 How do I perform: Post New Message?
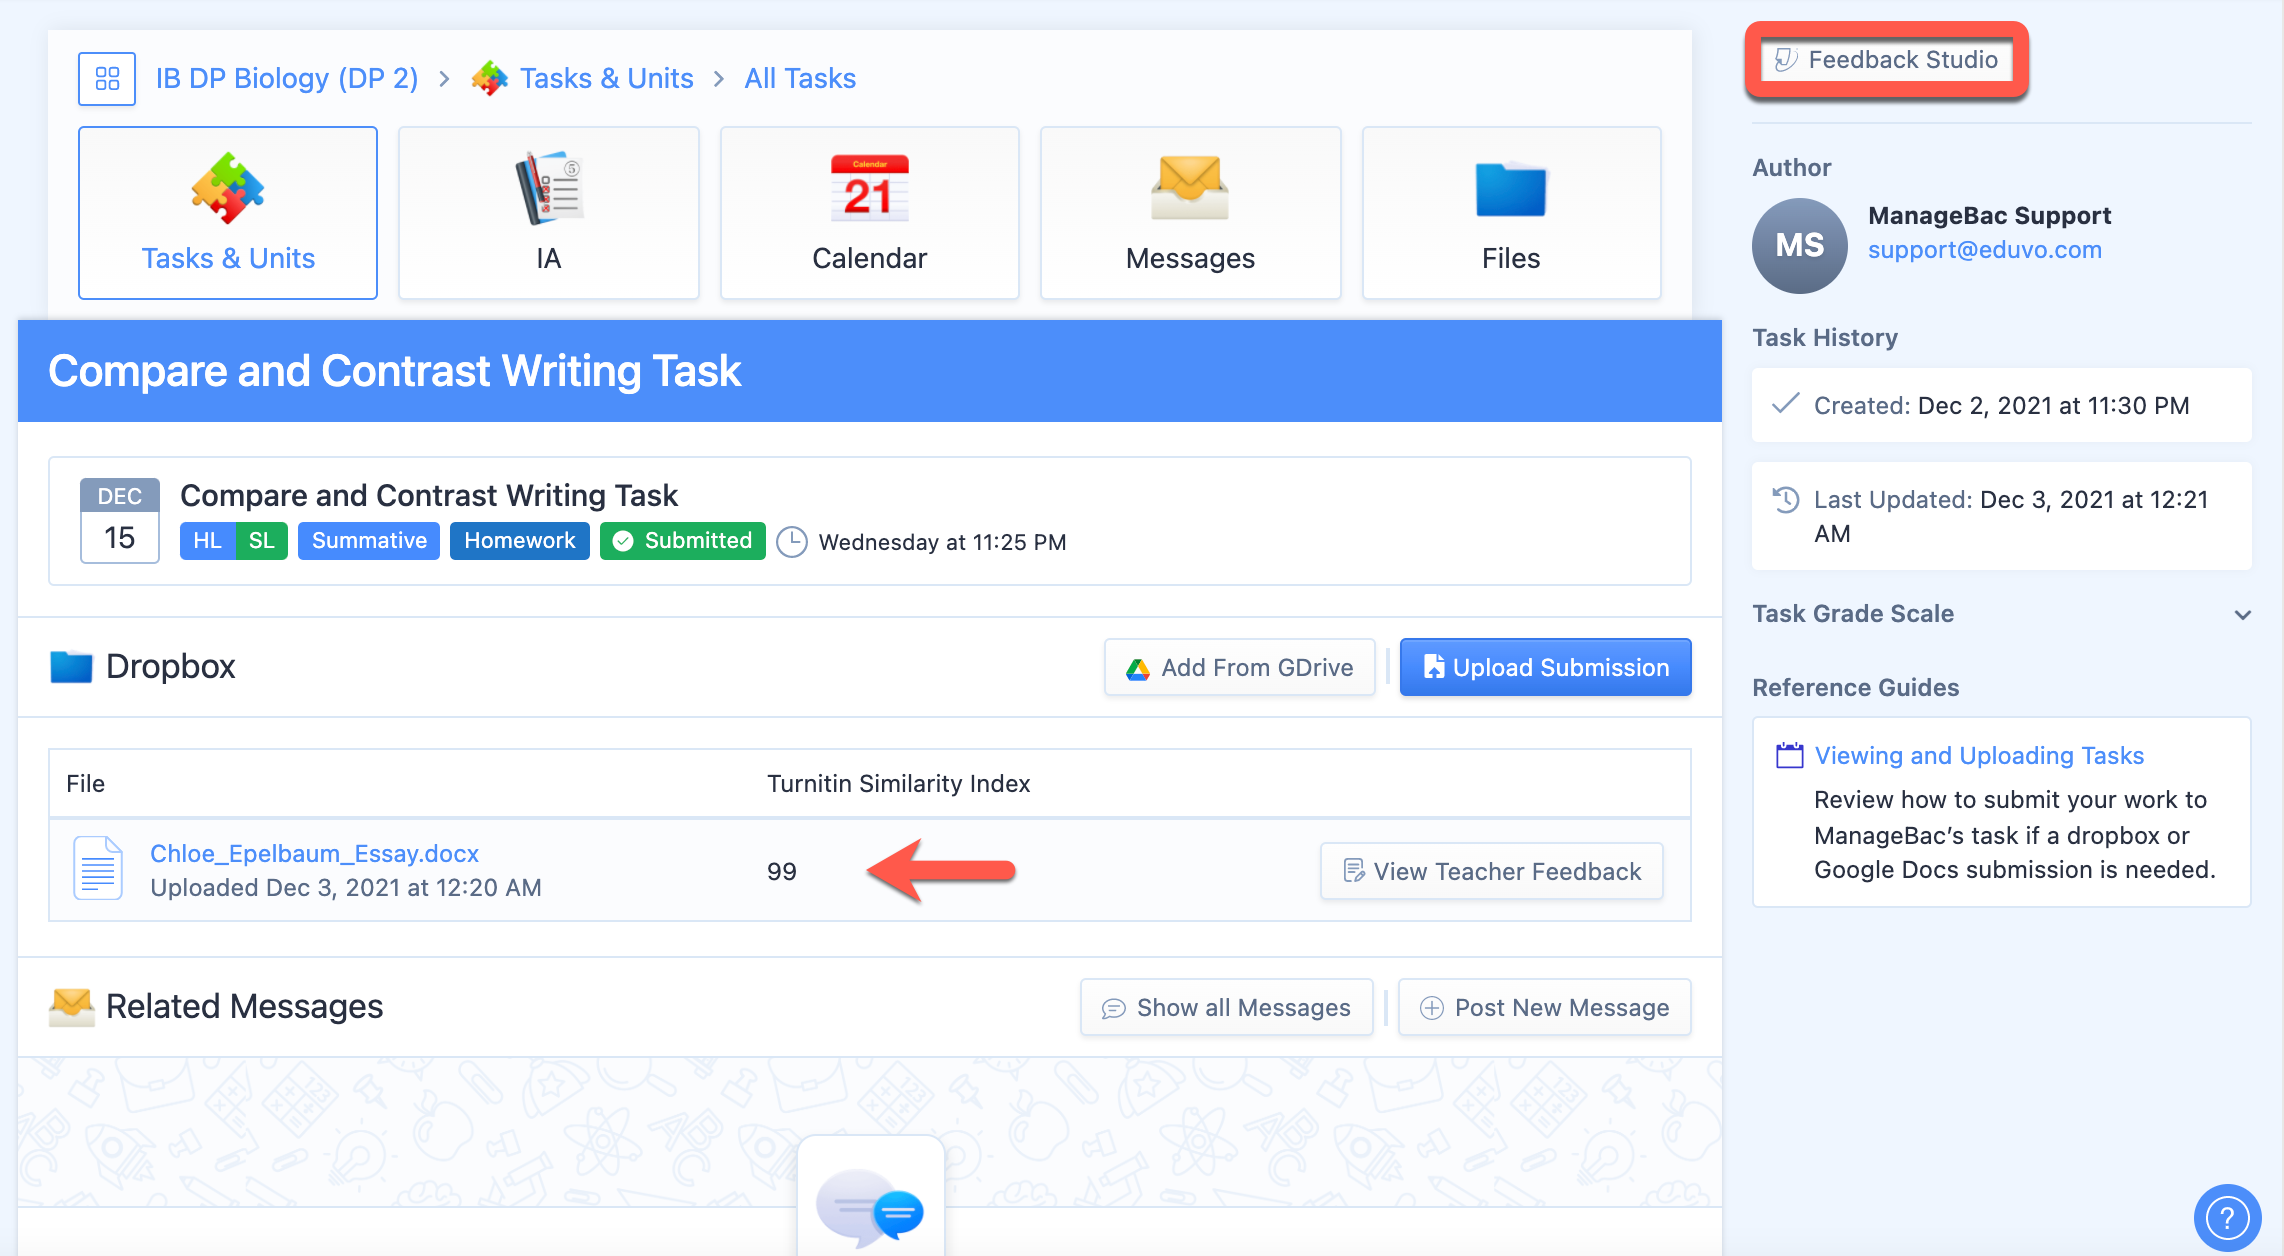click(x=1544, y=1008)
